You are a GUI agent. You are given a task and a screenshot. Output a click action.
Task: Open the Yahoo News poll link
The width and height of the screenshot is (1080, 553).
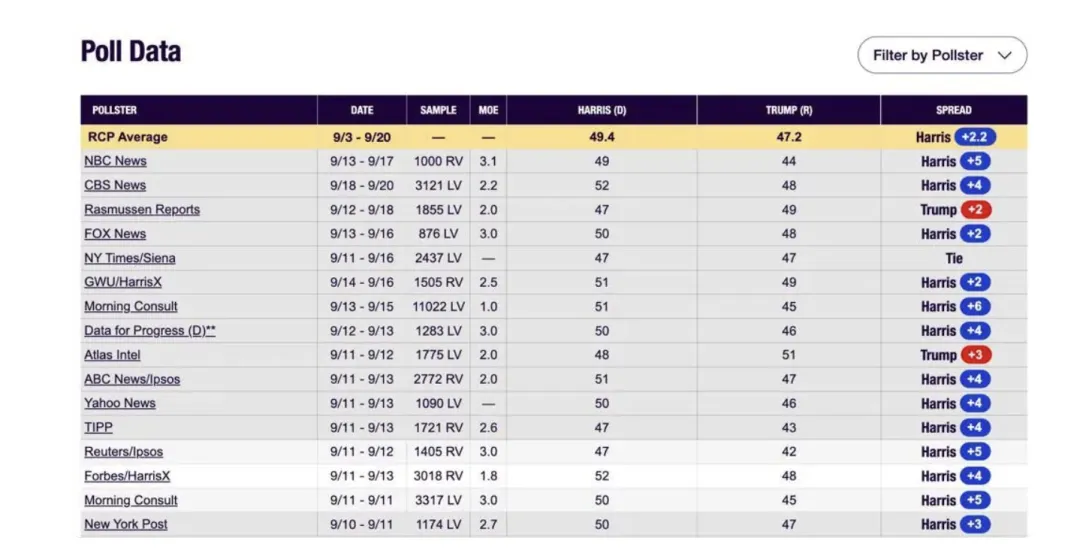[x=120, y=404]
